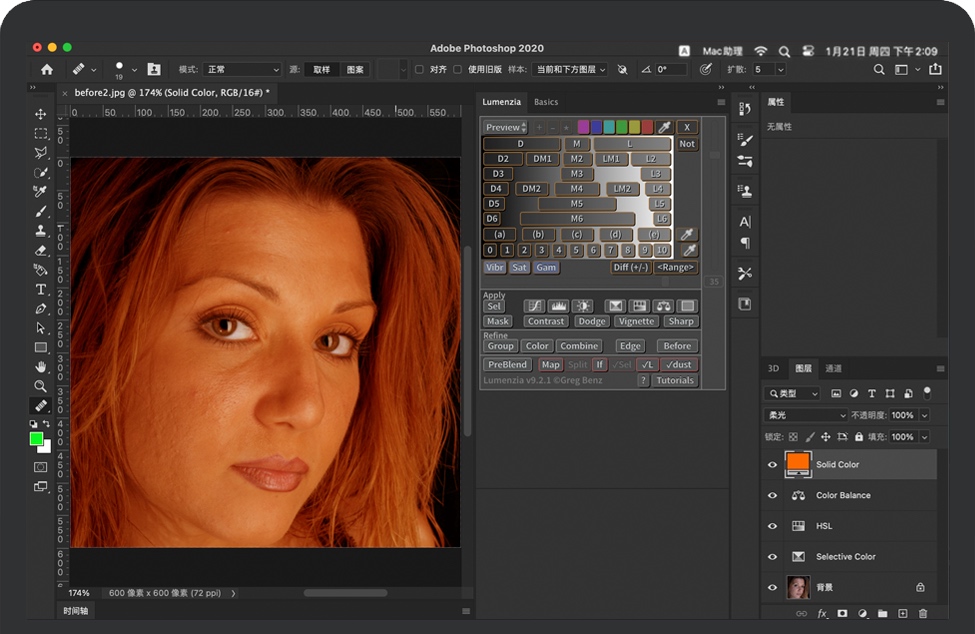Open the Basics tab in Lumenzia

(x=545, y=102)
